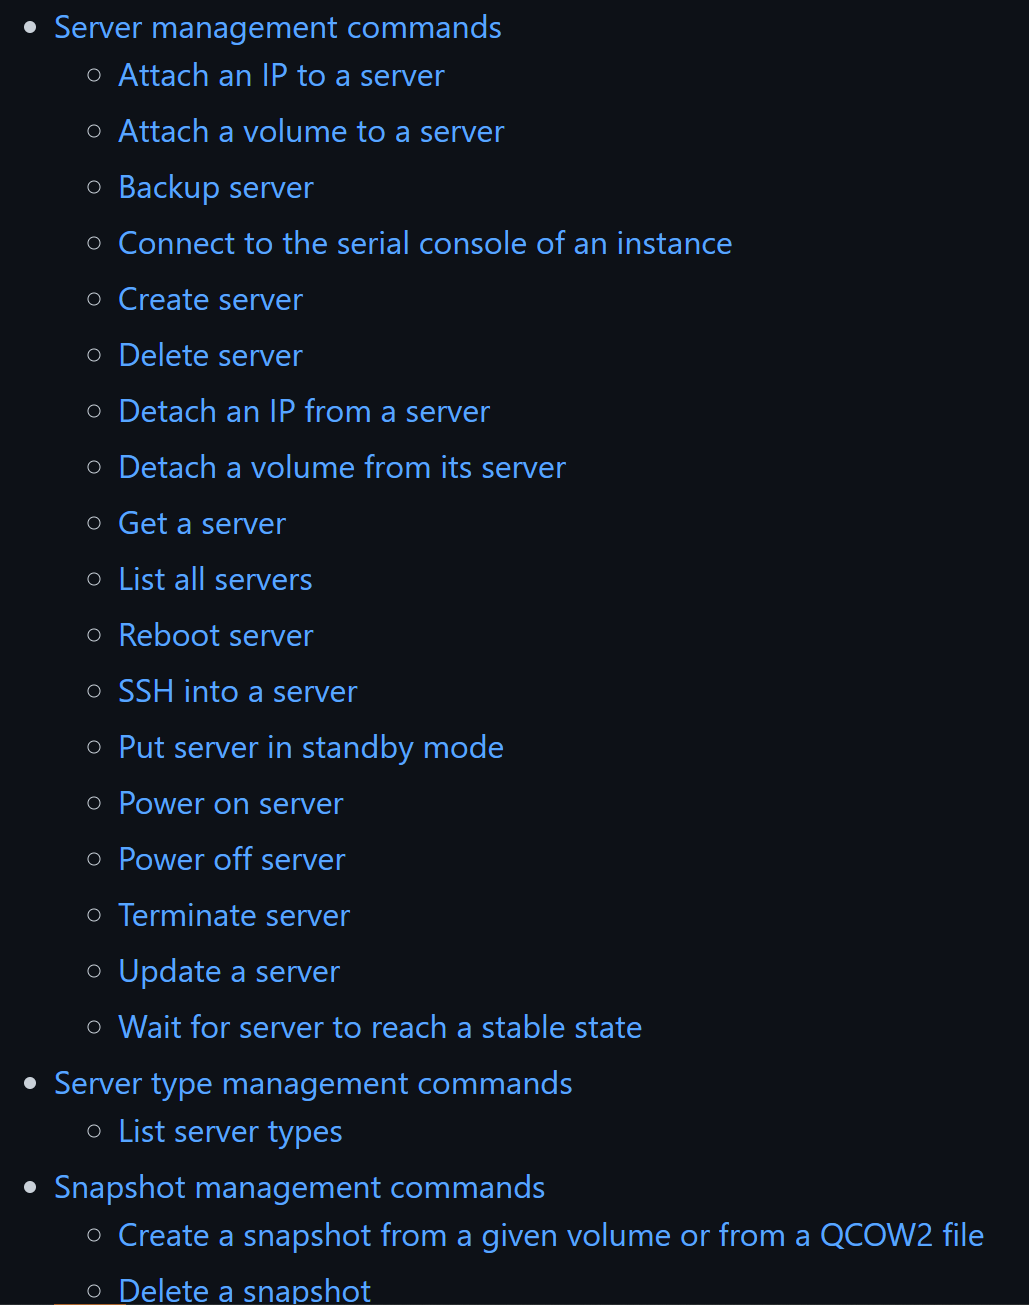The height and width of the screenshot is (1305, 1029).
Task: Open Attach a volume to a server
Action: (311, 132)
